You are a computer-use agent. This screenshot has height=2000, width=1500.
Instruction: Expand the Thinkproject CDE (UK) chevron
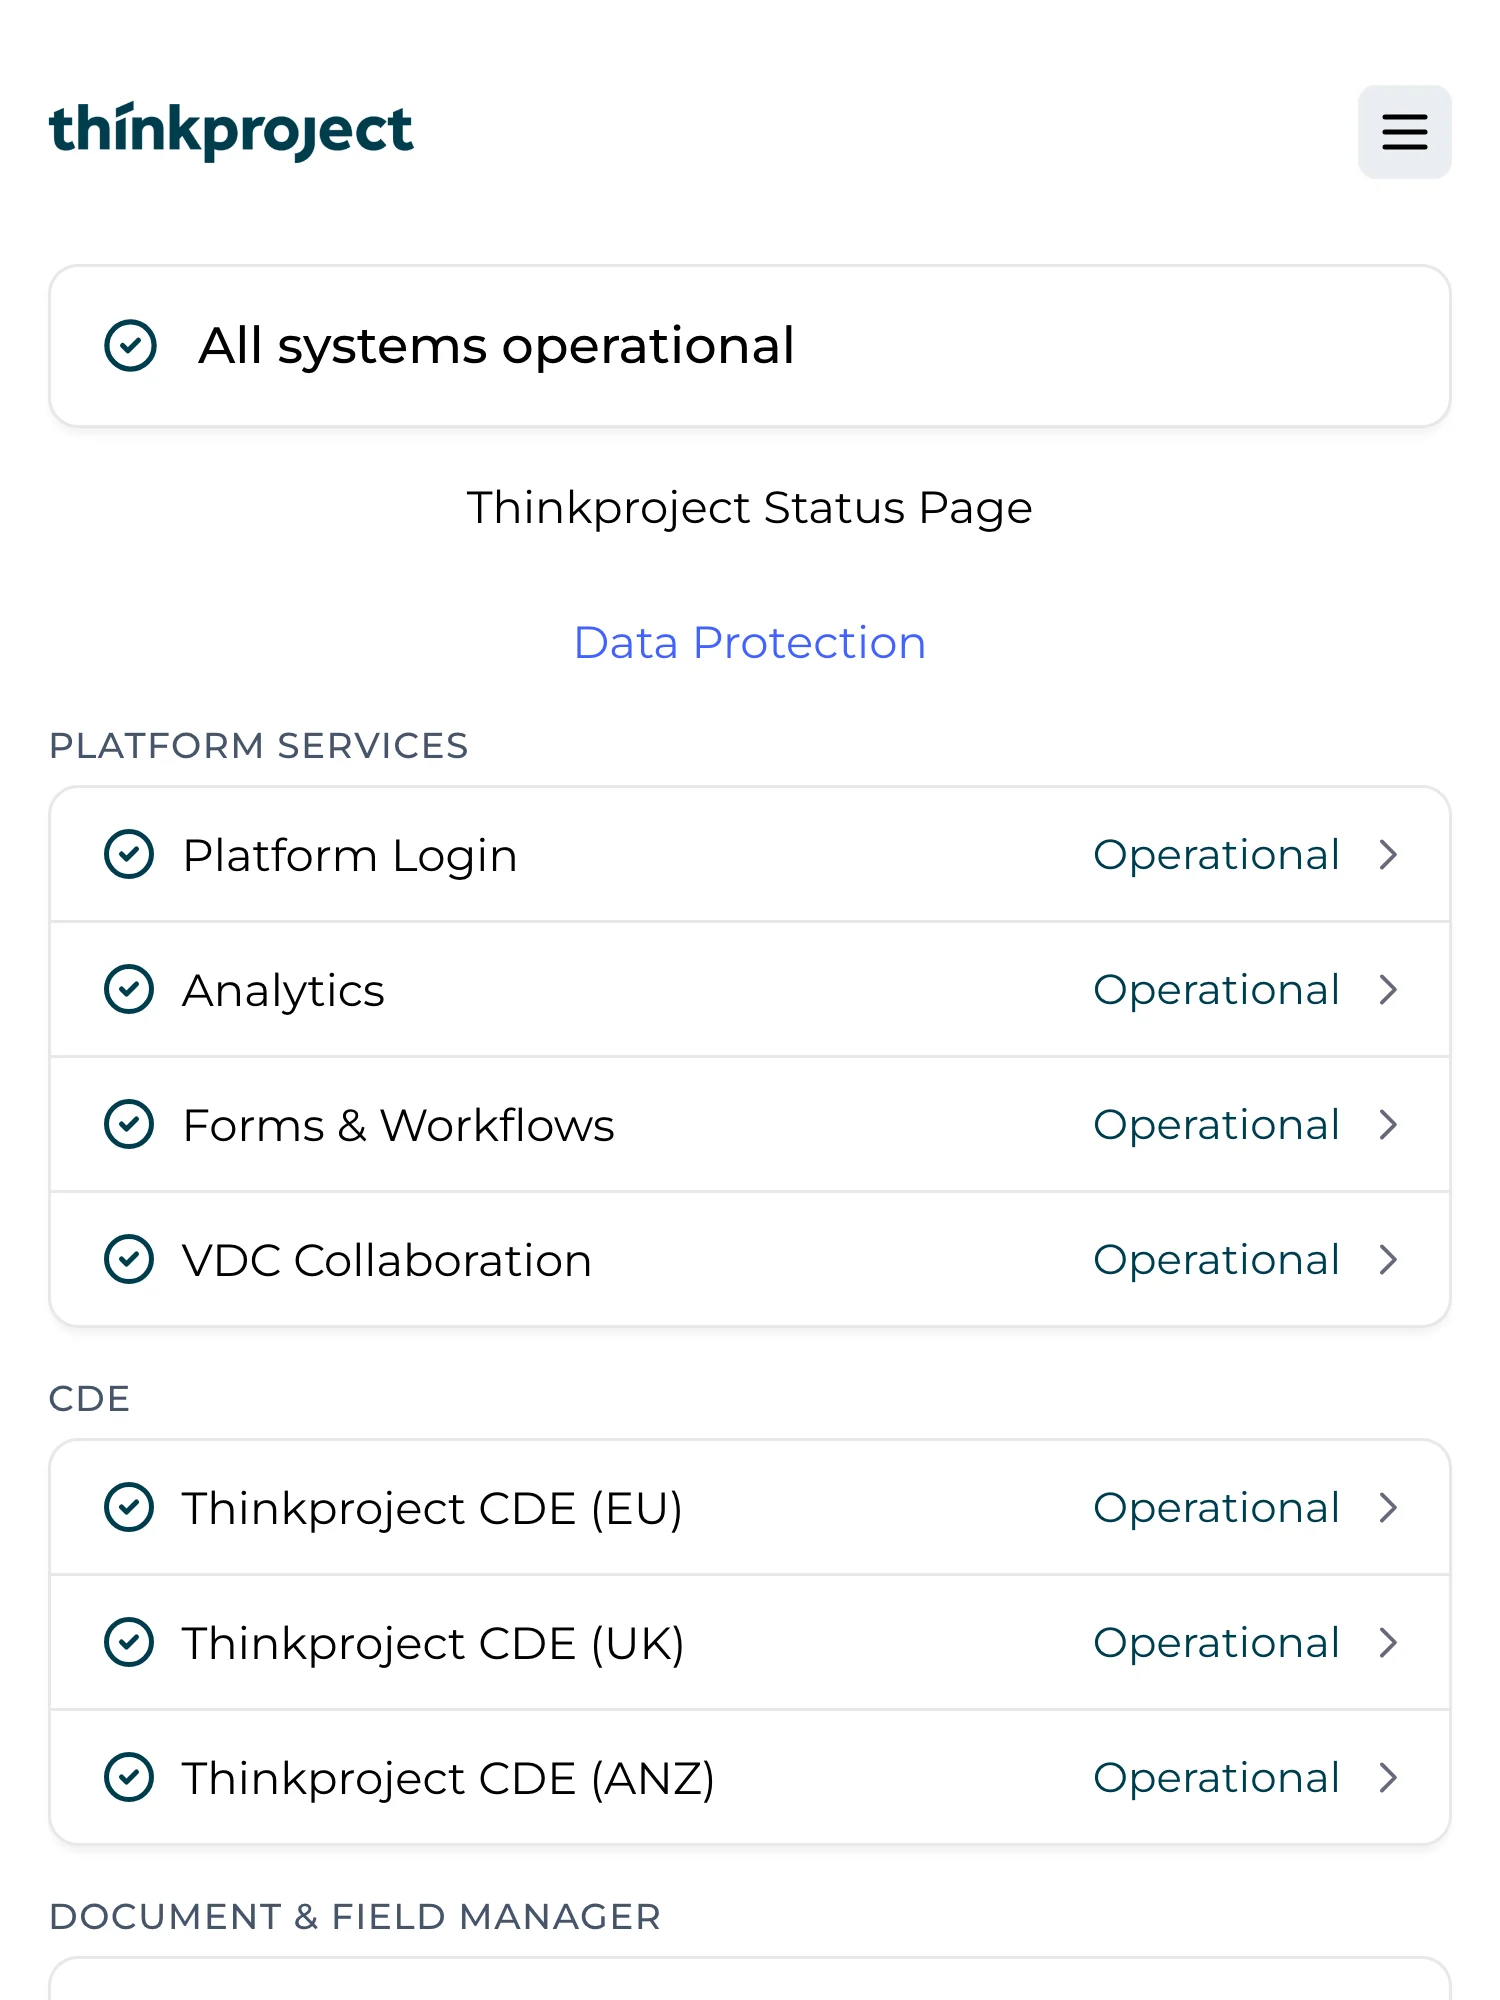(x=1388, y=1643)
